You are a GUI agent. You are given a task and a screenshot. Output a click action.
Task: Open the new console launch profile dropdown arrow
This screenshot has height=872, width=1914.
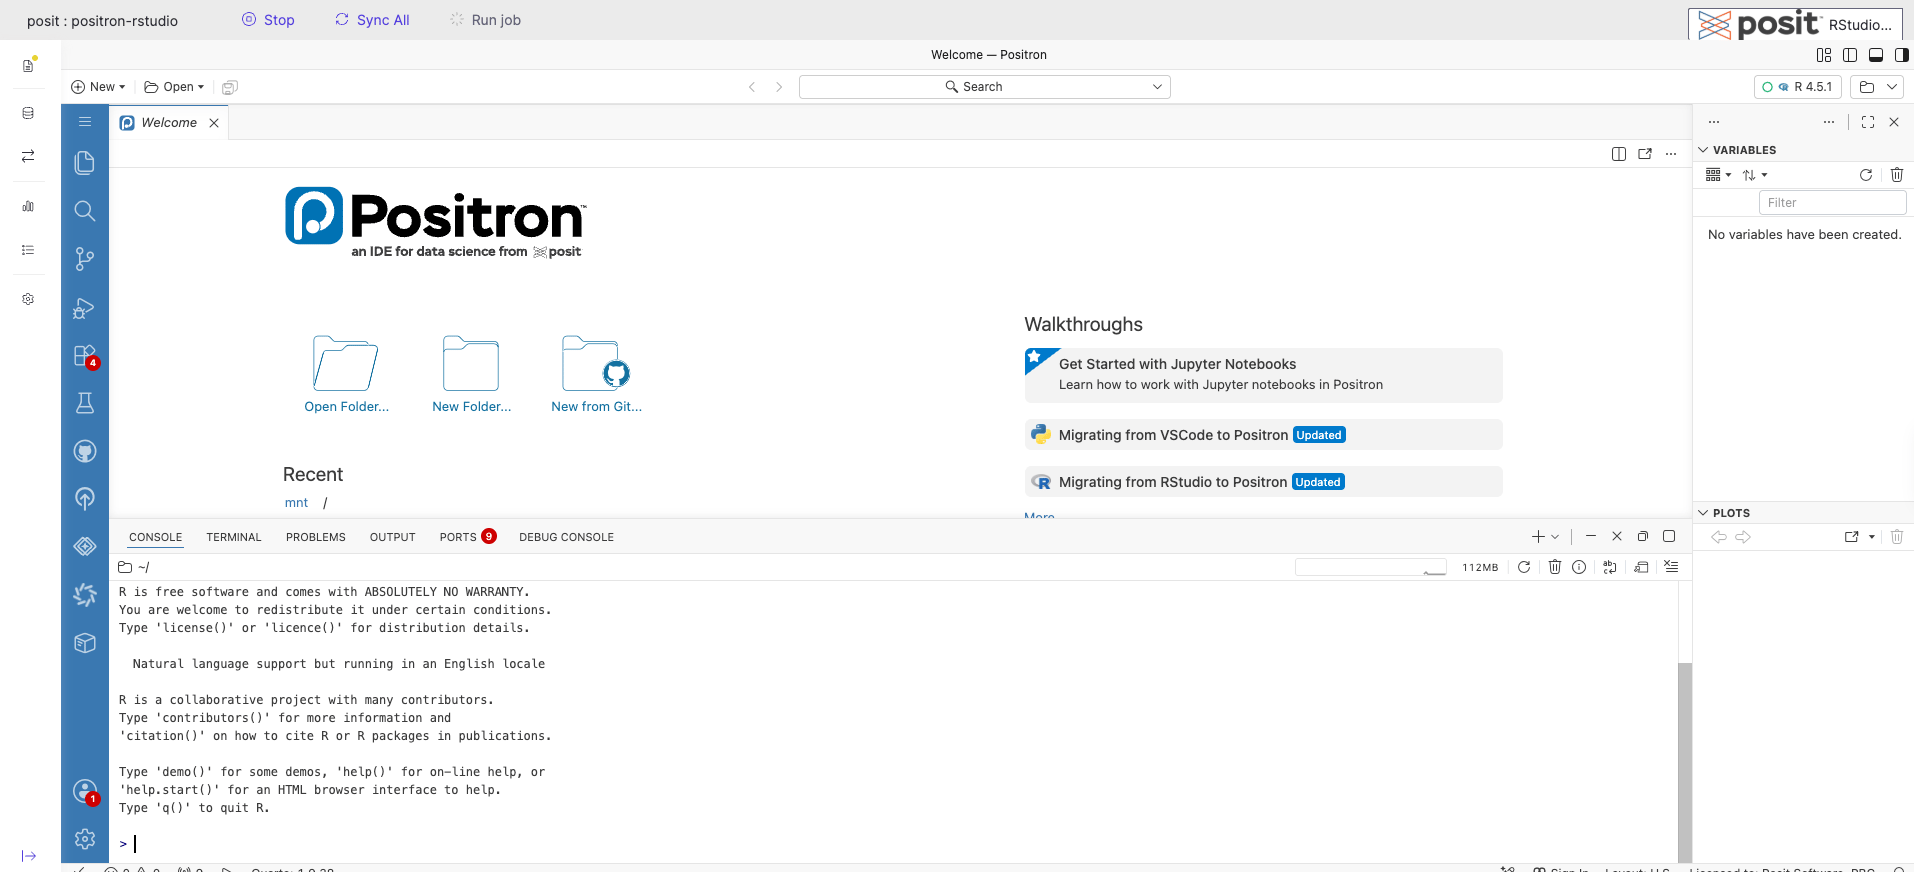pos(1555,537)
